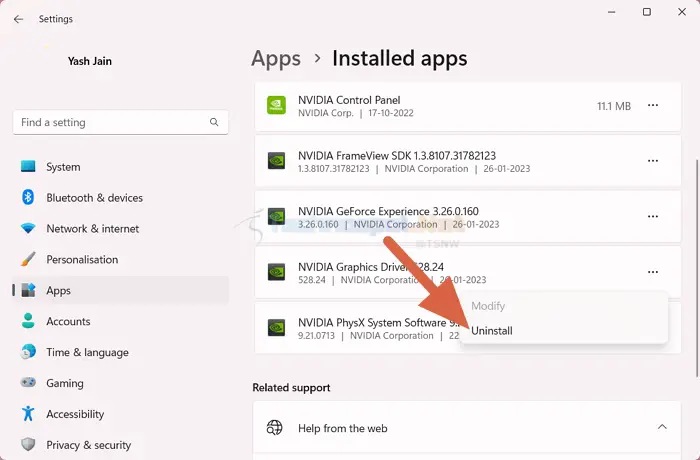This screenshot has width=700, height=460.
Task: Open more options for NVIDIA GeForce Experience
Action: click(x=653, y=217)
